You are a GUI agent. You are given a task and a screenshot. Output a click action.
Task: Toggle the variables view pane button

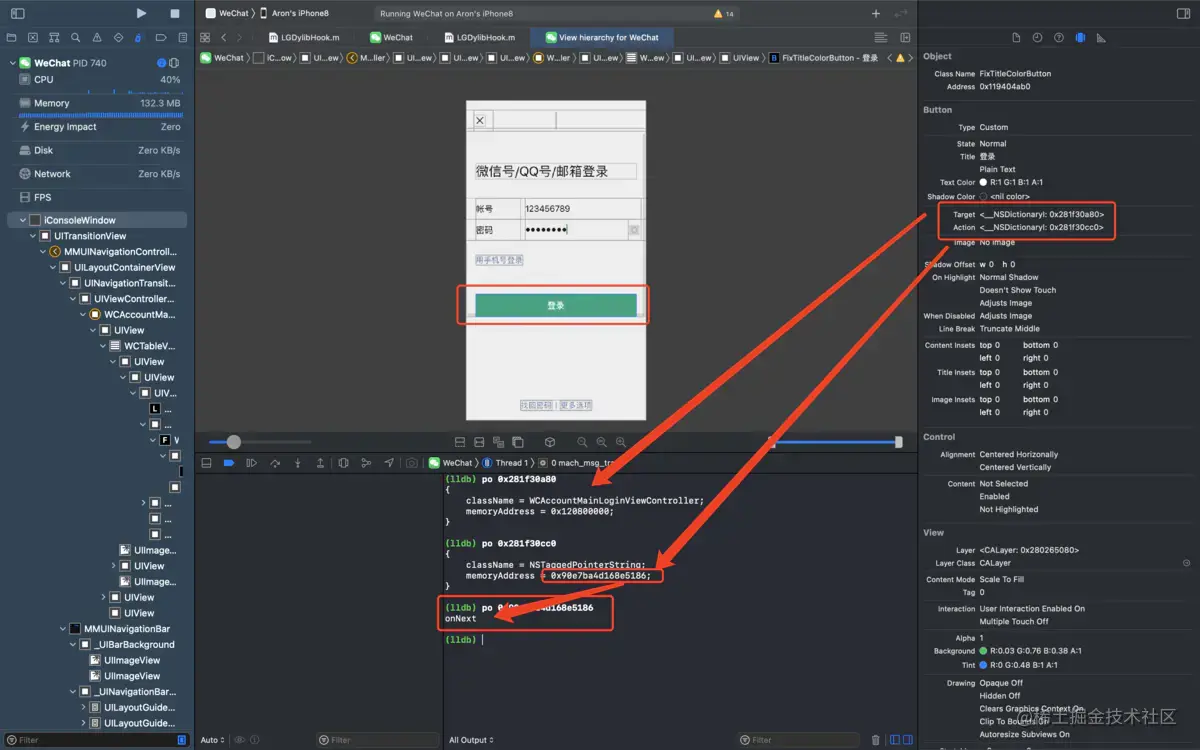[x=894, y=740]
